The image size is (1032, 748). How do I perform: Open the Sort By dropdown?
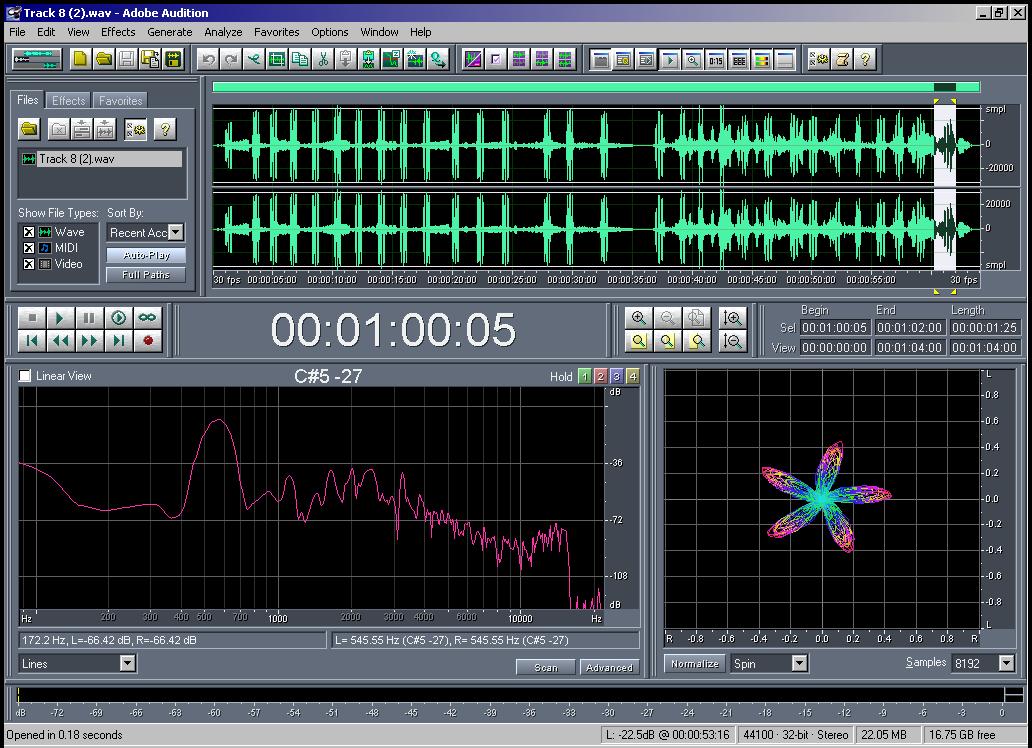coord(175,232)
